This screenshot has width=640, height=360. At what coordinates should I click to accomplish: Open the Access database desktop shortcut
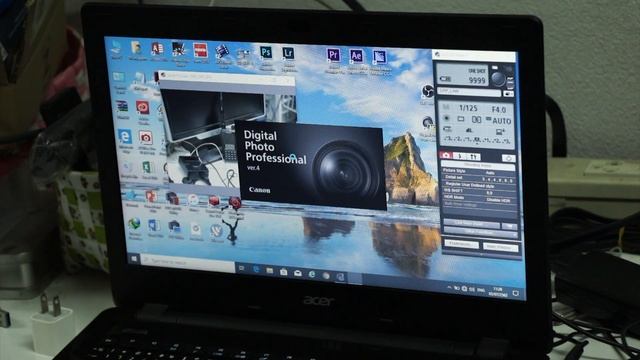click(157, 49)
